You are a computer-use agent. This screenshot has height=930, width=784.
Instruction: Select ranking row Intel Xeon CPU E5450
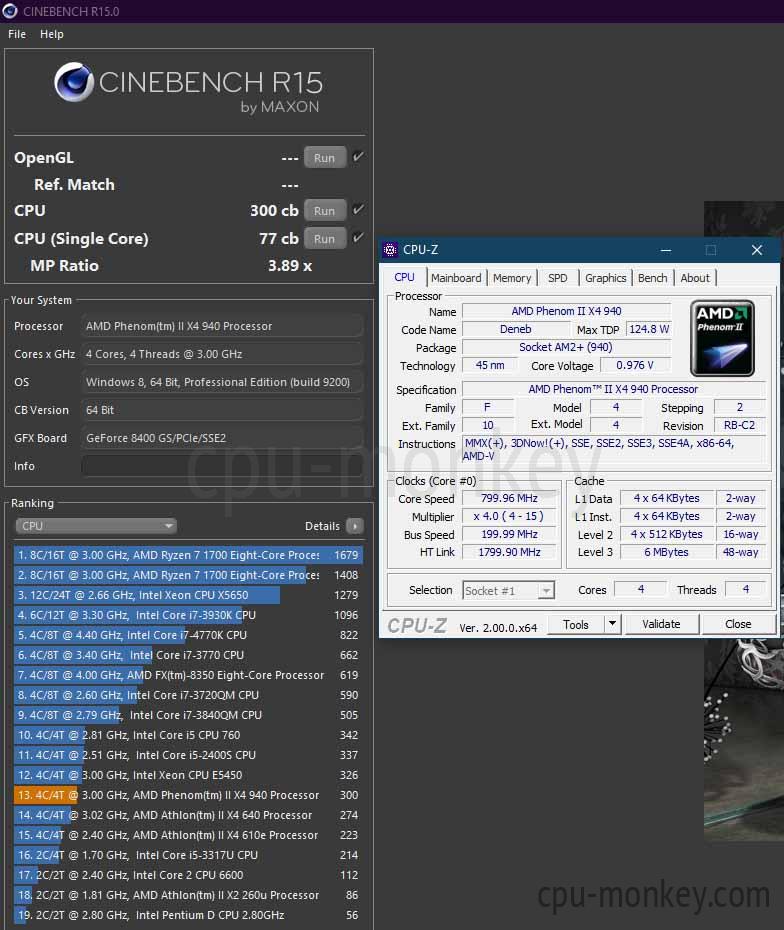pyautogui.click(x=188, y=775)
